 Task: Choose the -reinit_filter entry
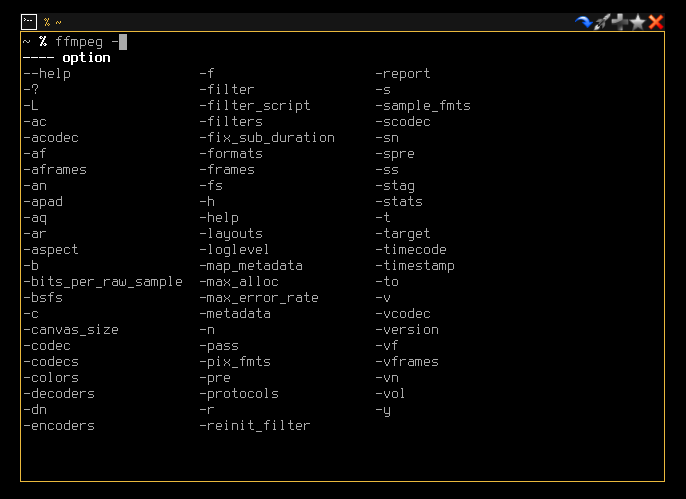pos(255,426)
